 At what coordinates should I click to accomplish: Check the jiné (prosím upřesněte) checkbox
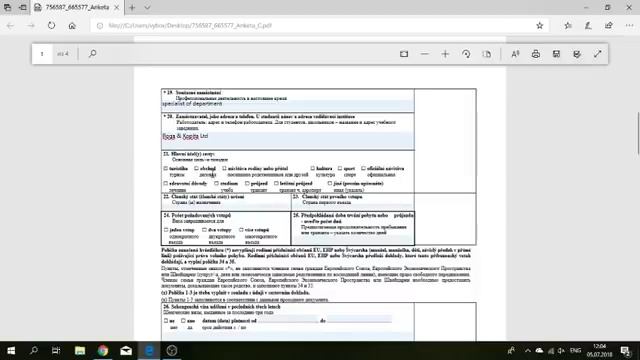[329, 184]
